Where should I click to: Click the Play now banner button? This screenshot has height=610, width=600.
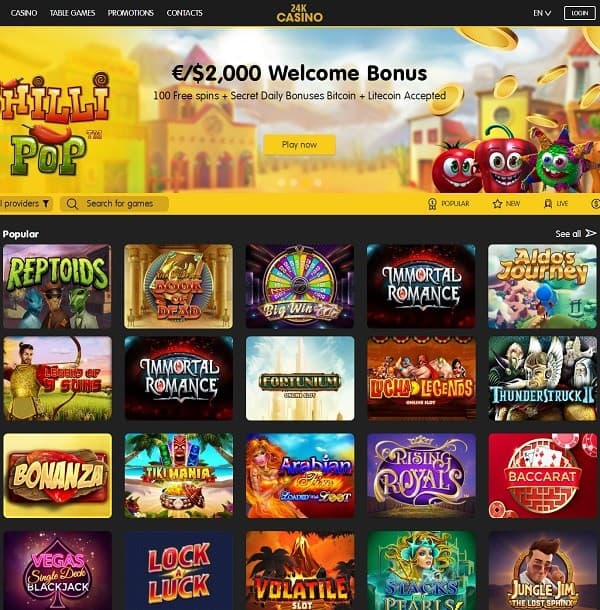pyautogui.click(x=300, y=145)
